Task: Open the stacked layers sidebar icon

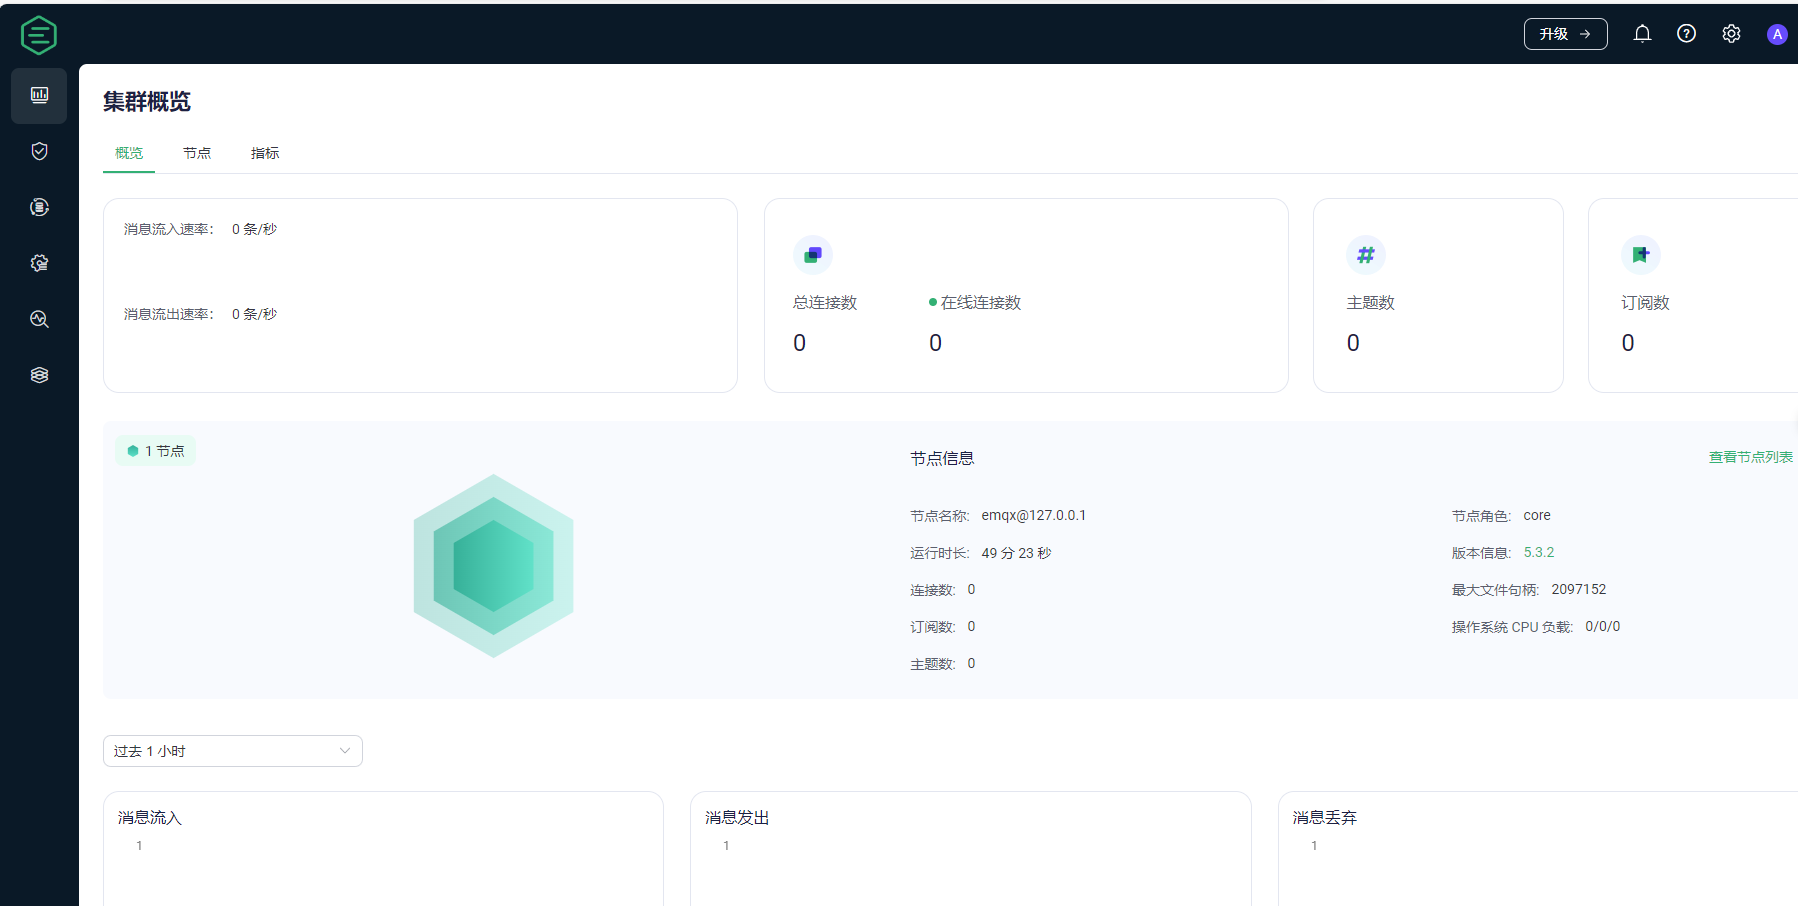Action: pos(39,375)
